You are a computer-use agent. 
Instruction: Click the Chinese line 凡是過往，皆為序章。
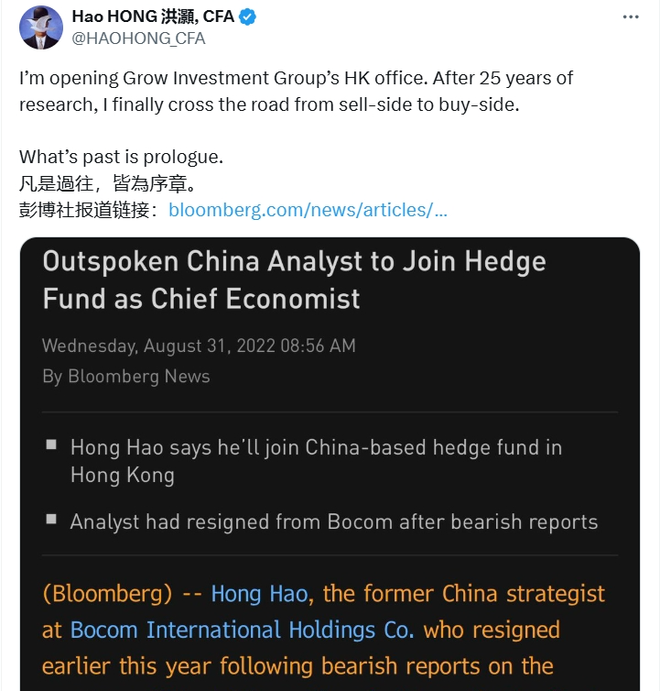(x=107, y=184)
